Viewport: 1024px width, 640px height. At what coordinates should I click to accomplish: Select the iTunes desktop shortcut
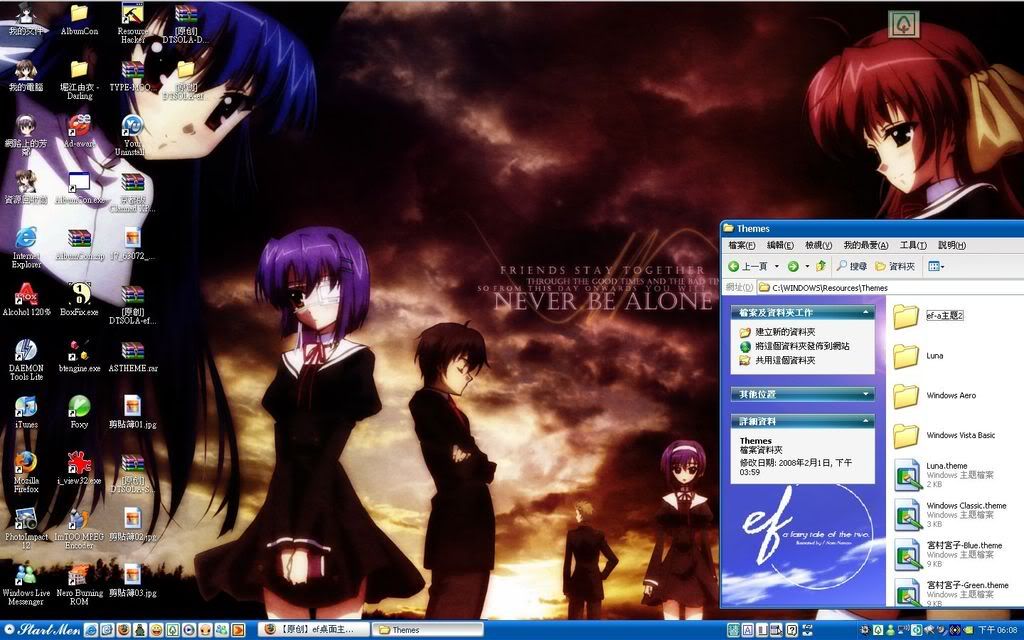(x=26, y=411)
